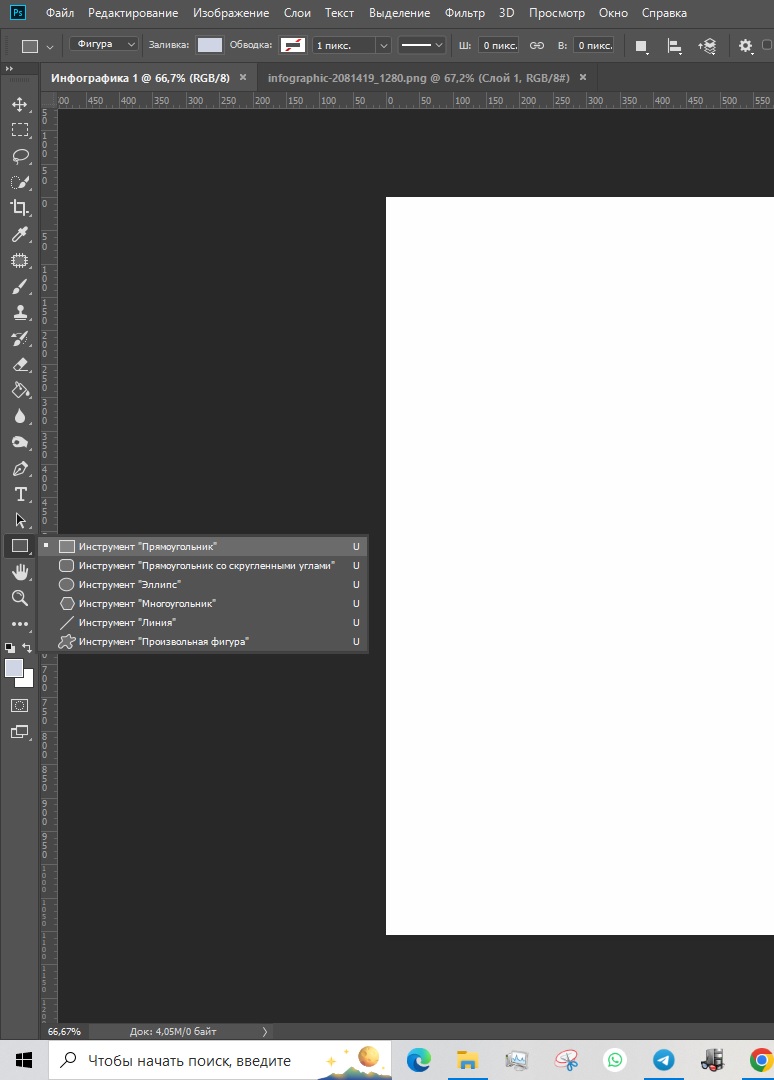
Task: Select the Clone Stamp tool
Action: (19, 312)
